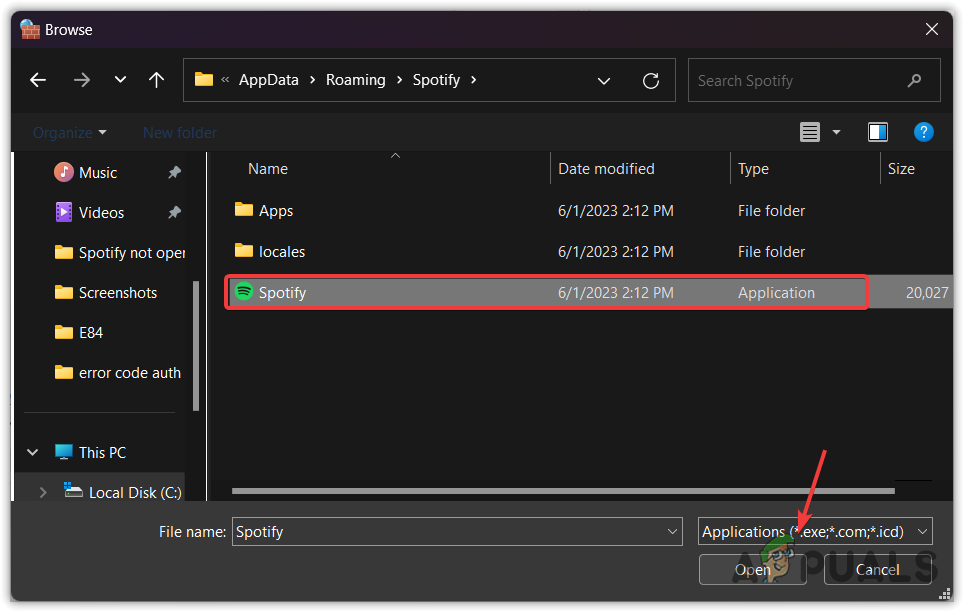Expand the Local Disk (C:) node
The height and width of the screenshot is (612, 964).
pyautogui.click(x=42, y=493)
